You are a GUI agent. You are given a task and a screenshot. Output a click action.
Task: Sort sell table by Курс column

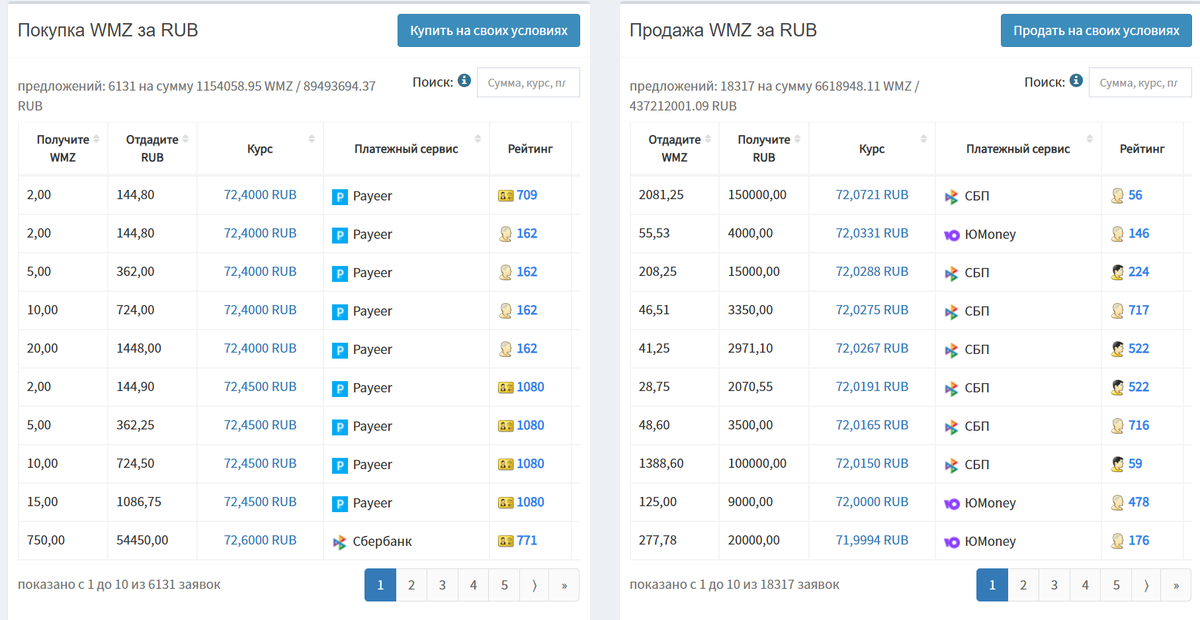coord(872,149)
